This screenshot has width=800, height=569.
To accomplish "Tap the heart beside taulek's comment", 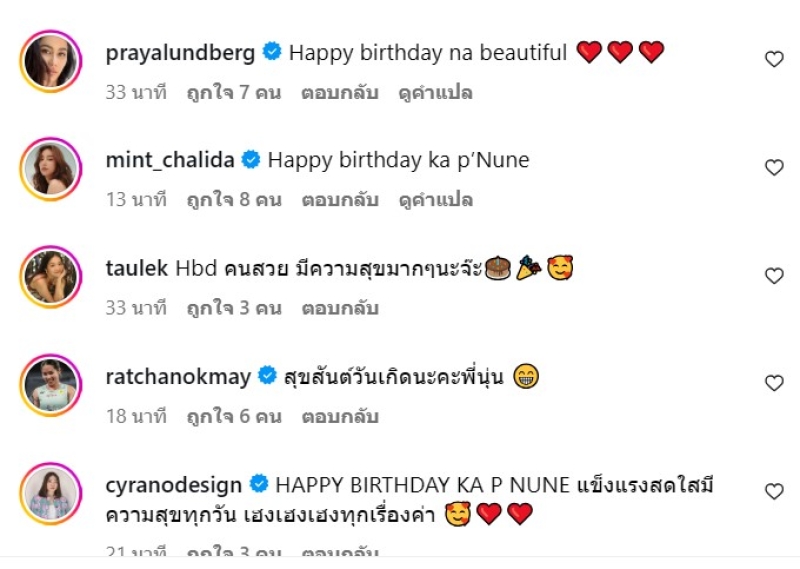I will point(774,276).
